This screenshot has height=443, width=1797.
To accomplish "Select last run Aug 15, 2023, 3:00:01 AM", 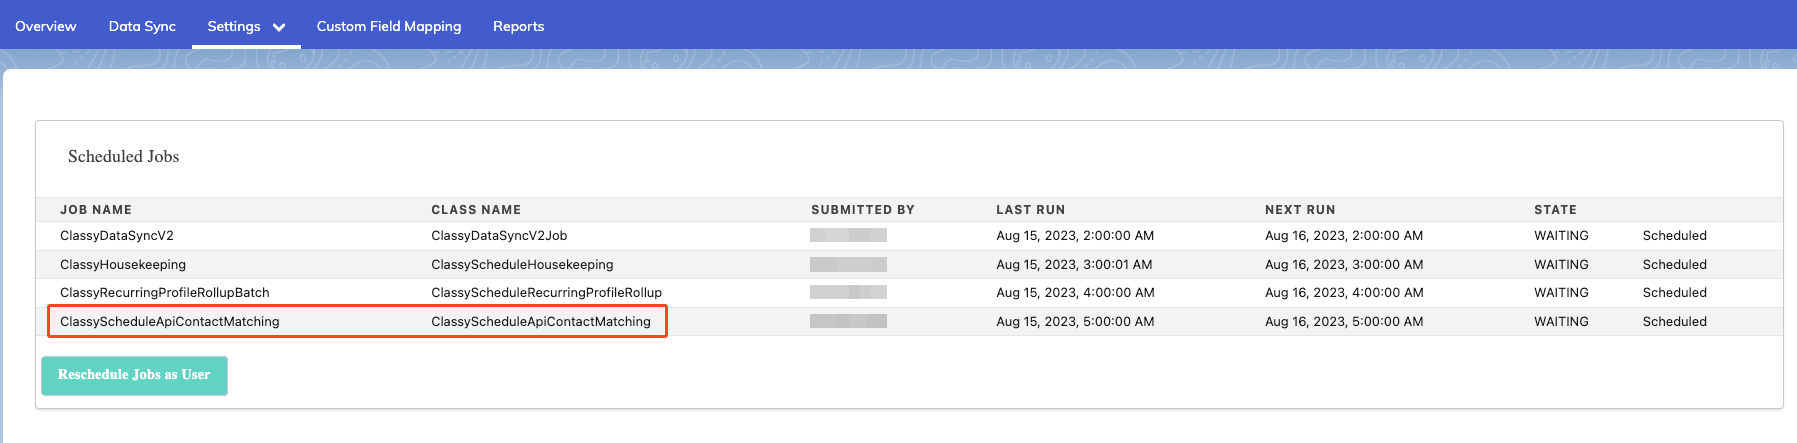I will [x=1074, y=265].
